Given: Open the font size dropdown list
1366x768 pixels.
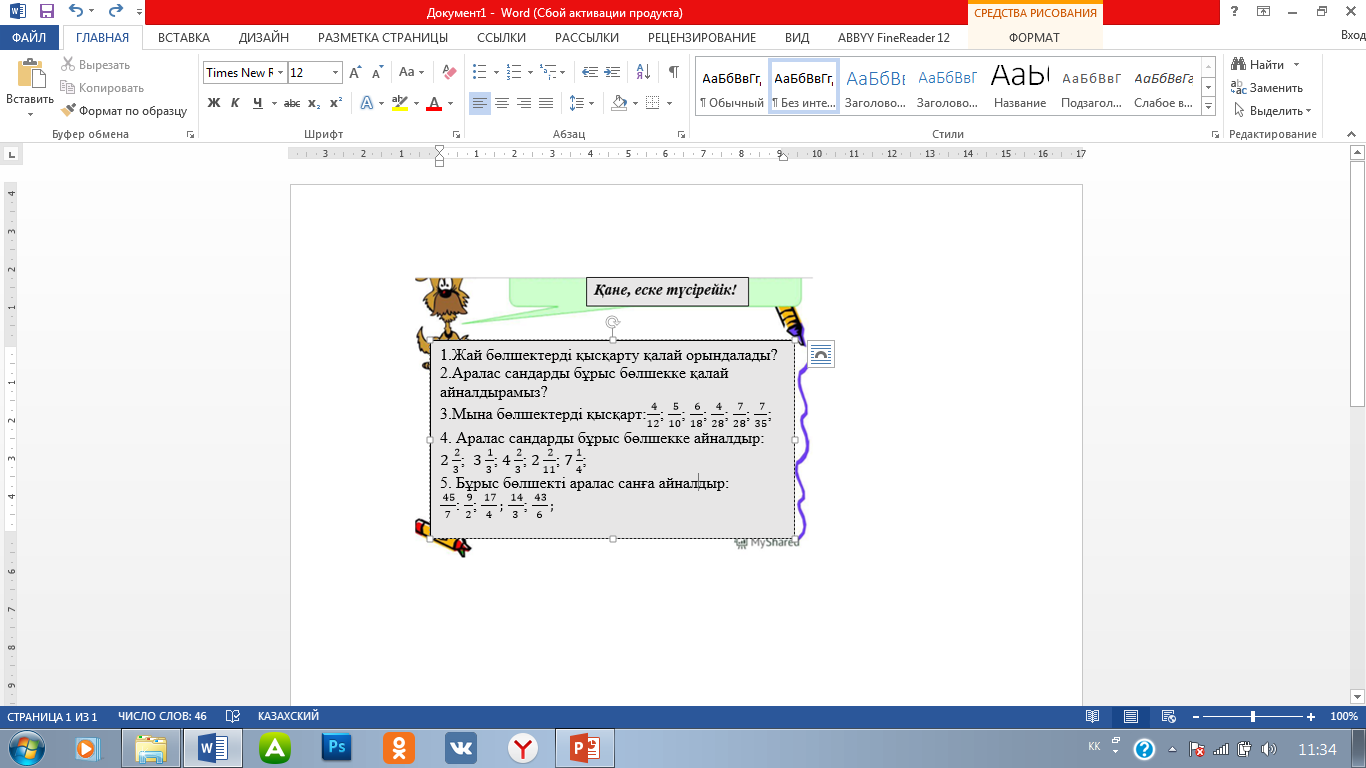Looking at the screenshot, I should [335, 72].
